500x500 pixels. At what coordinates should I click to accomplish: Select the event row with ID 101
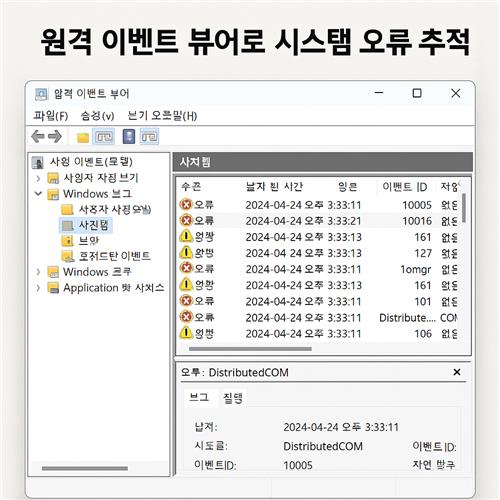click(x=318, y=301)
